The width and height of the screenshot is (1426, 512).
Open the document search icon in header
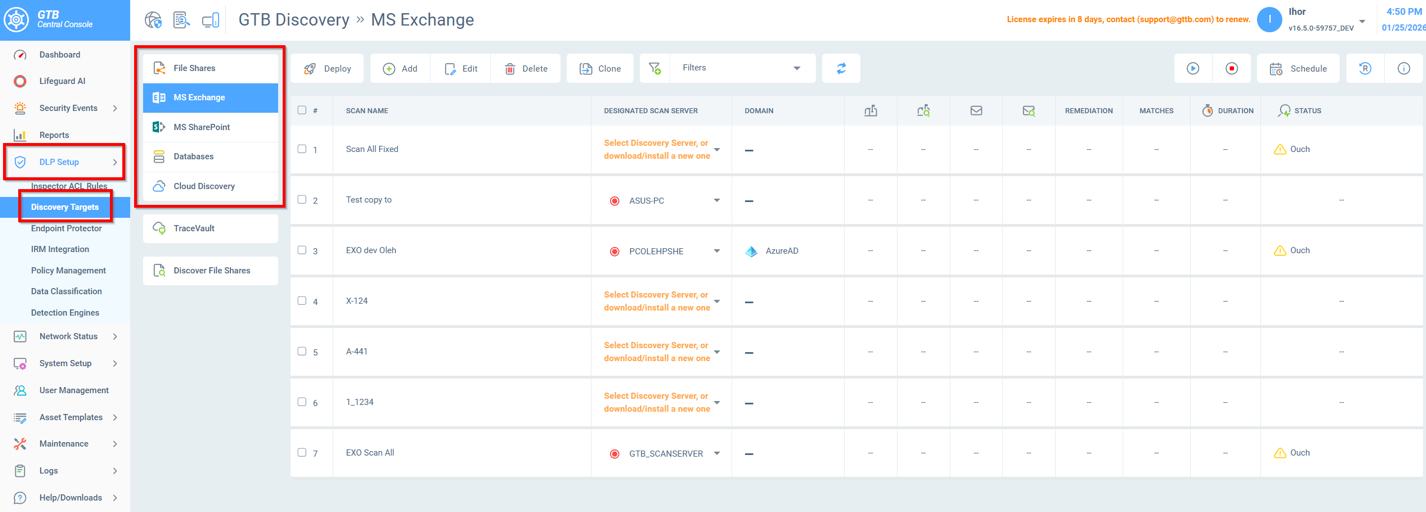tap(181, 20)
